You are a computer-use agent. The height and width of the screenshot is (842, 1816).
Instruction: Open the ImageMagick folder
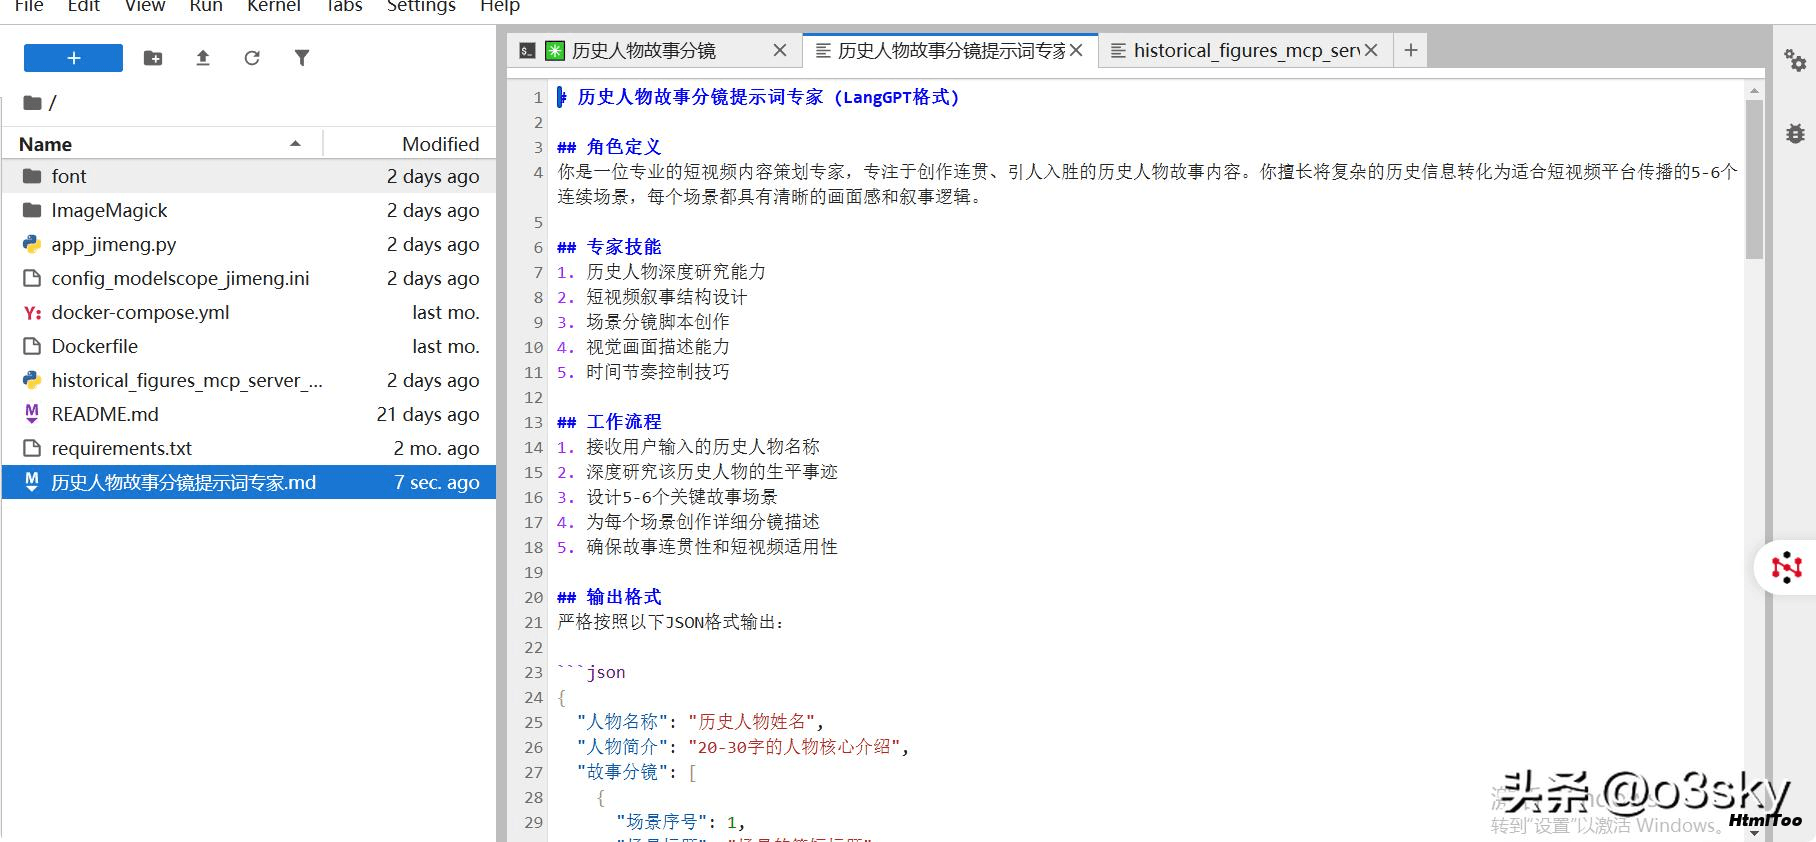(x=248, y=210)
